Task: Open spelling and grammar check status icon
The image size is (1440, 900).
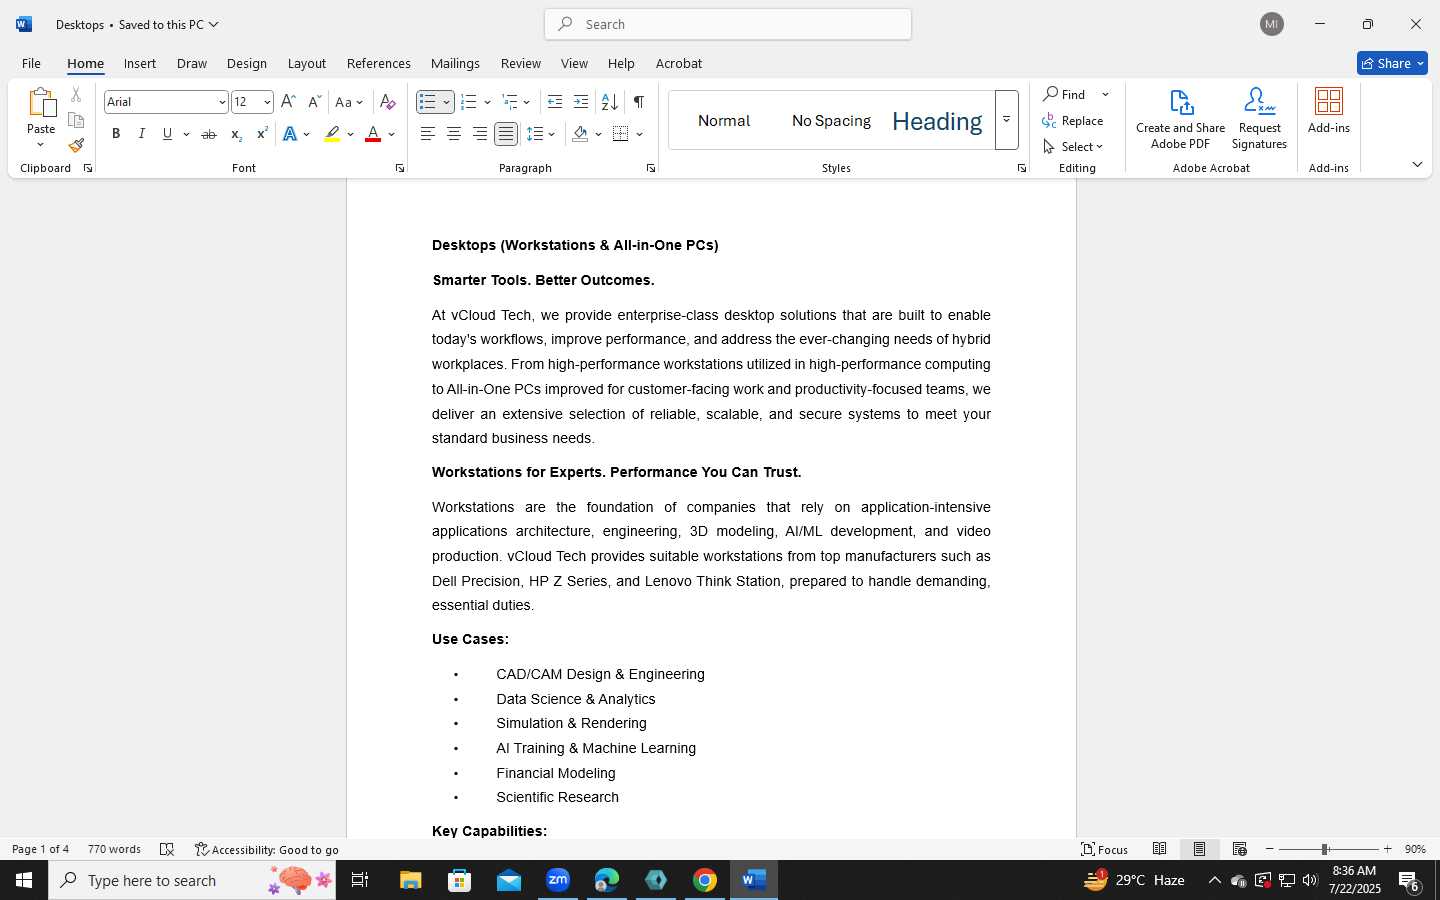Action: [167, 849]
